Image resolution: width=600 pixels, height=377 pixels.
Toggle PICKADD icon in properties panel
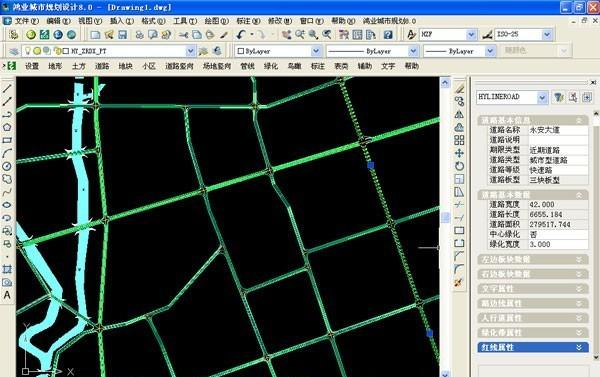(x=587, y=97)
